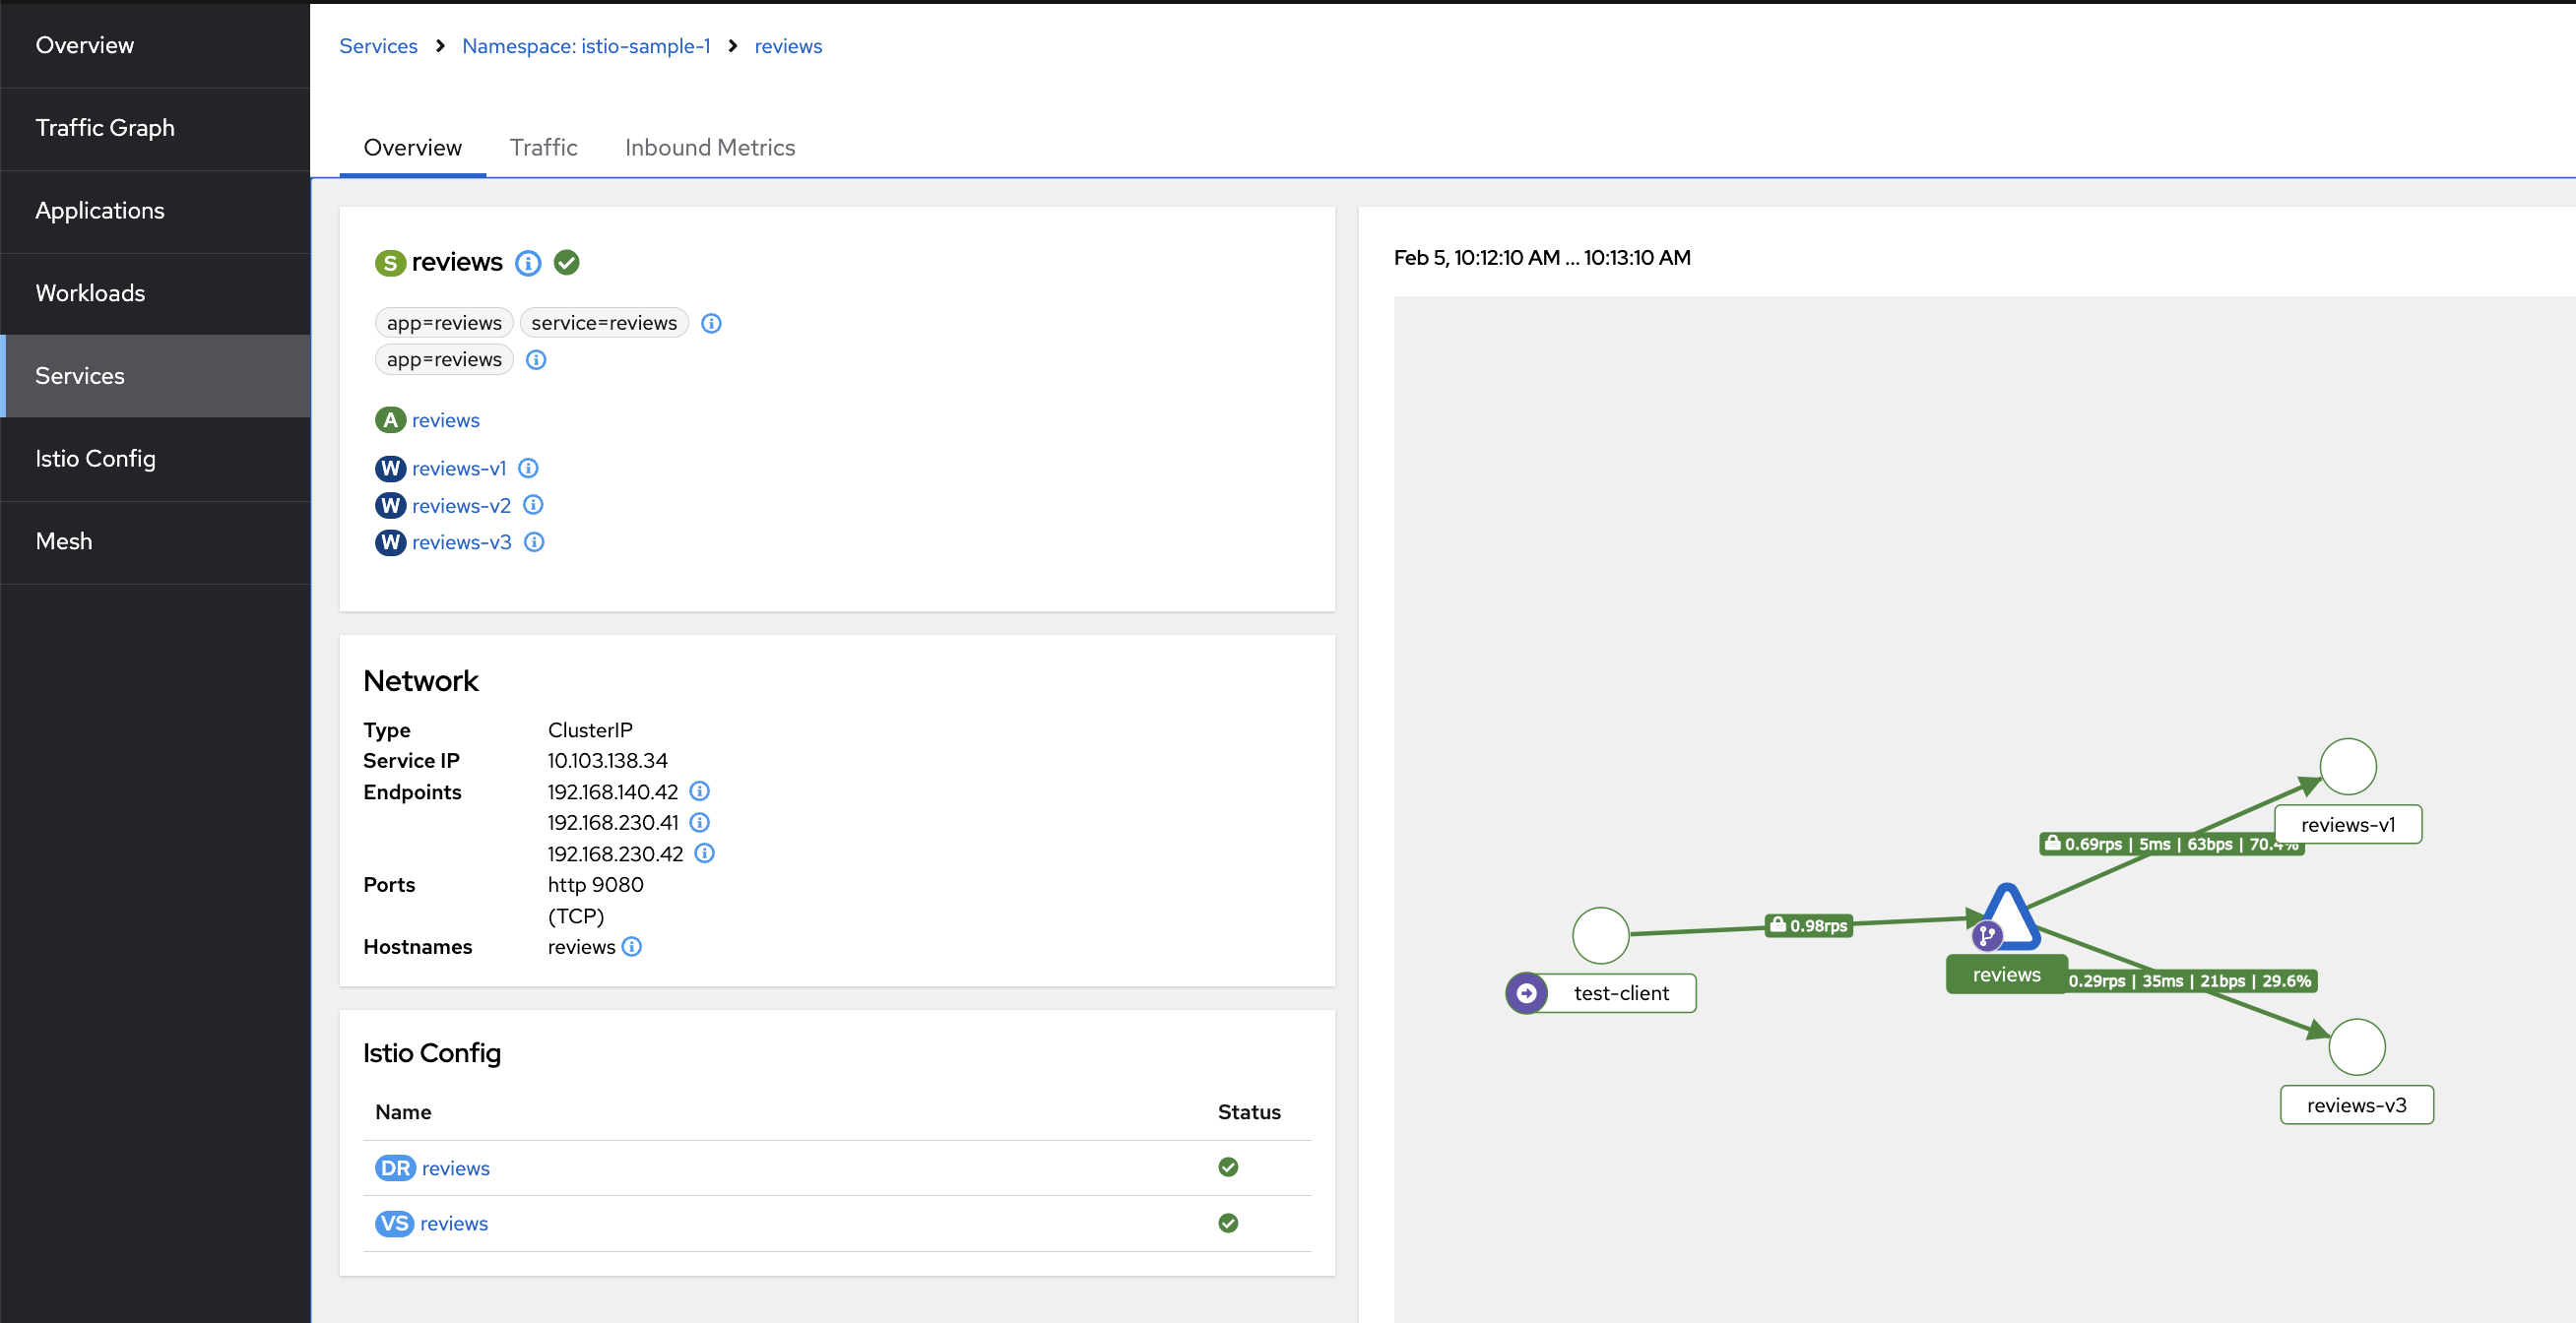Click info icon next to reviews hostname

point(632,946)
